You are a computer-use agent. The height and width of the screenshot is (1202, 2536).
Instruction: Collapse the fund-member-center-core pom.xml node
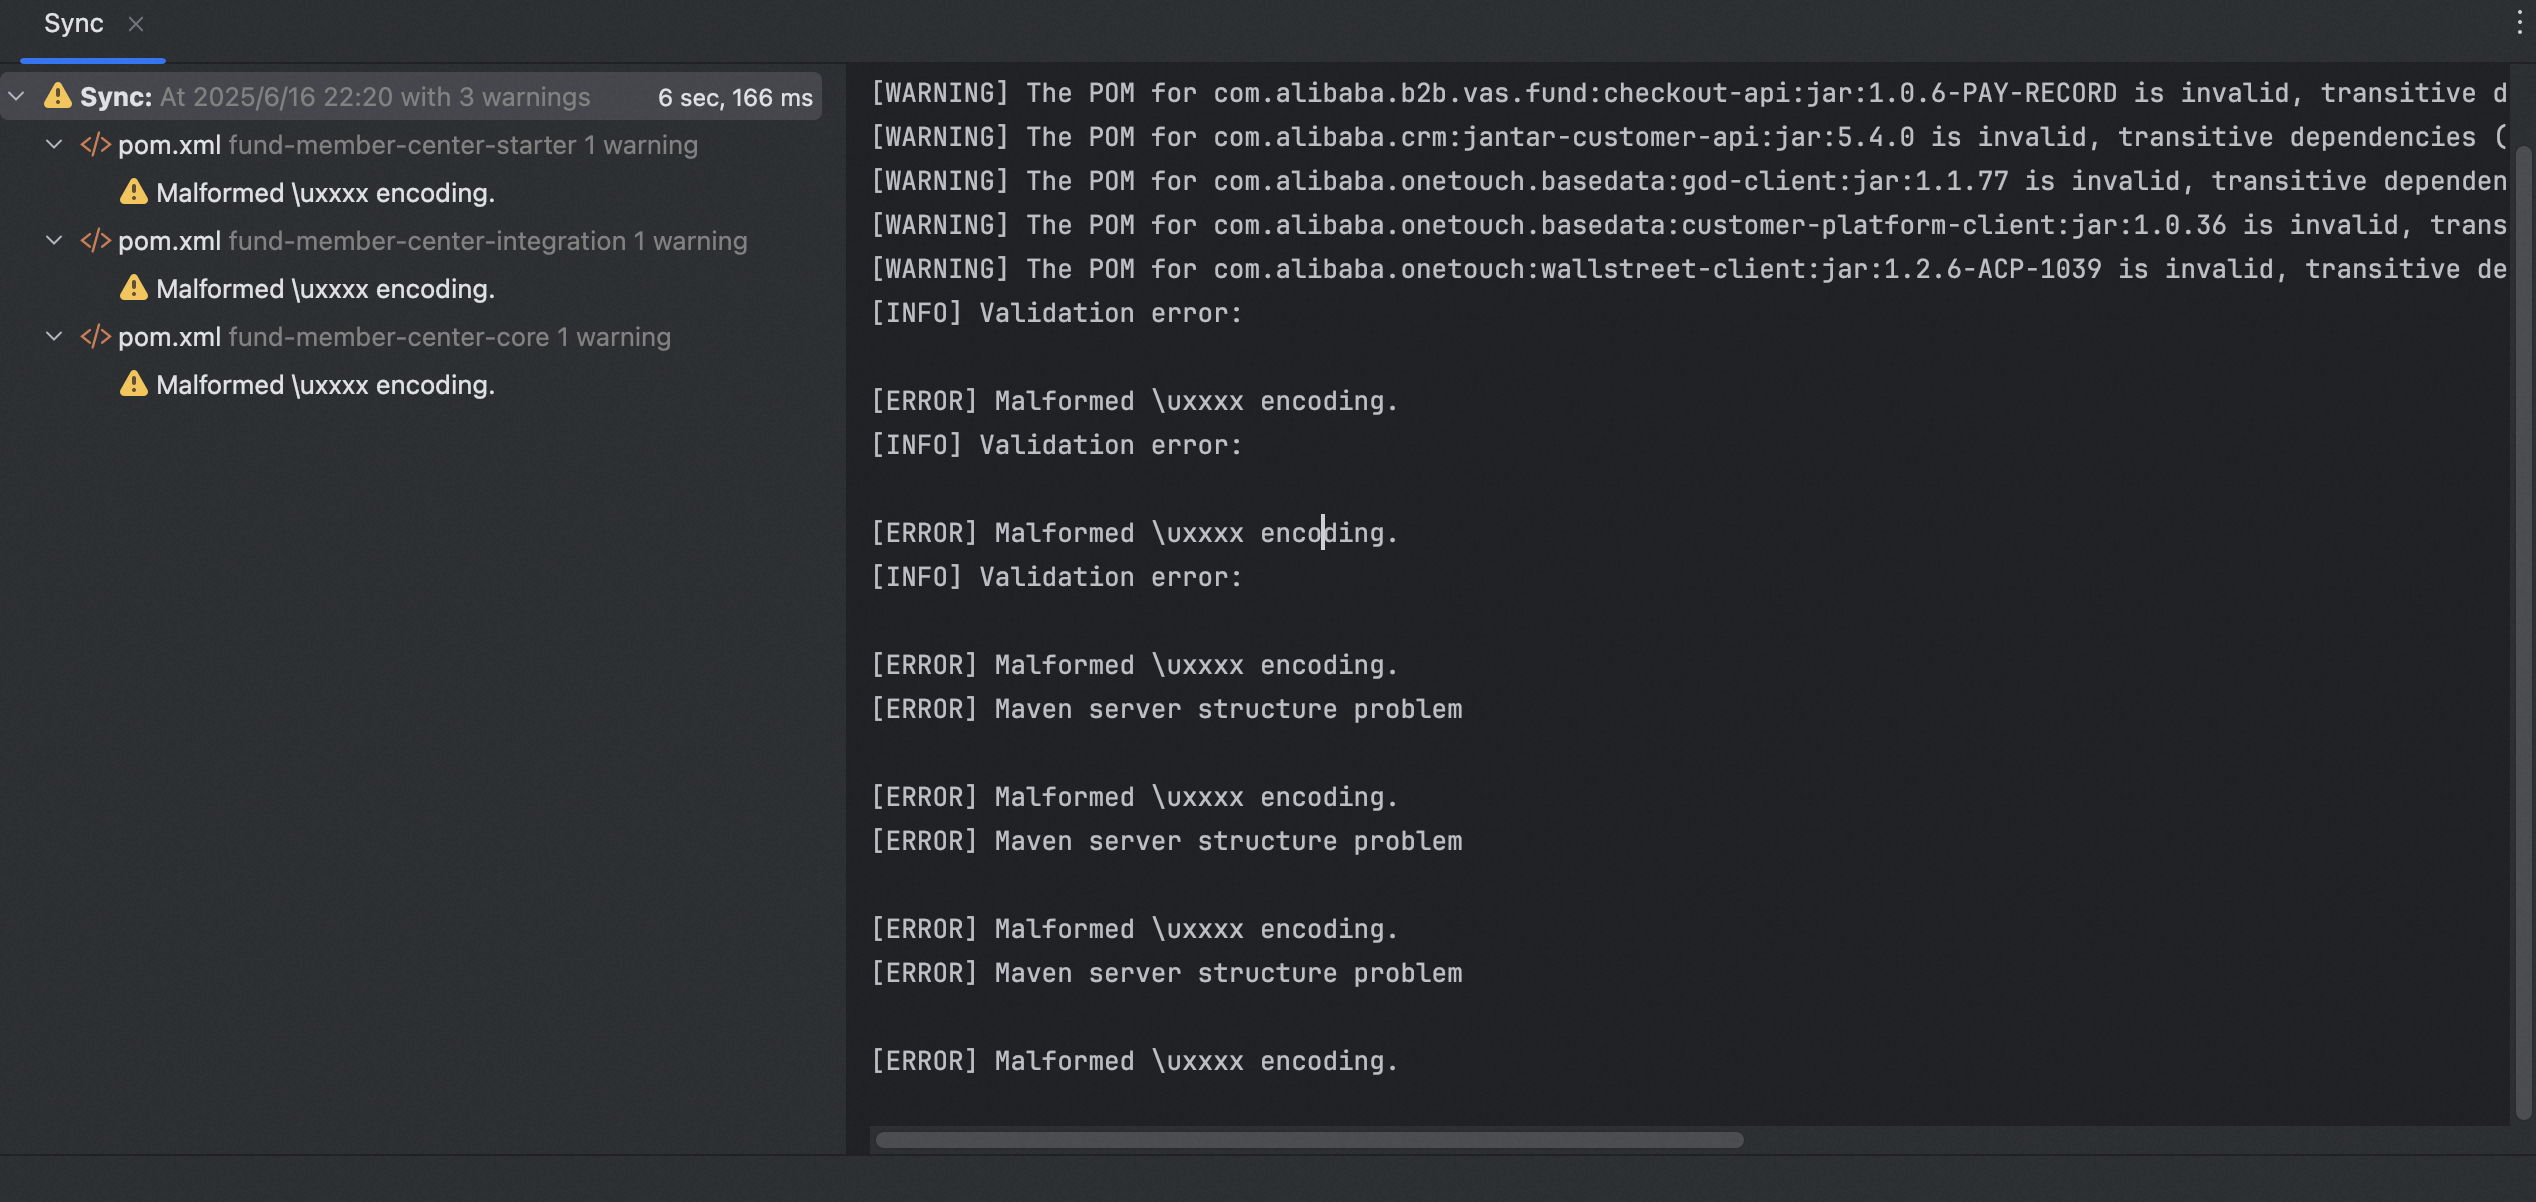54,337
